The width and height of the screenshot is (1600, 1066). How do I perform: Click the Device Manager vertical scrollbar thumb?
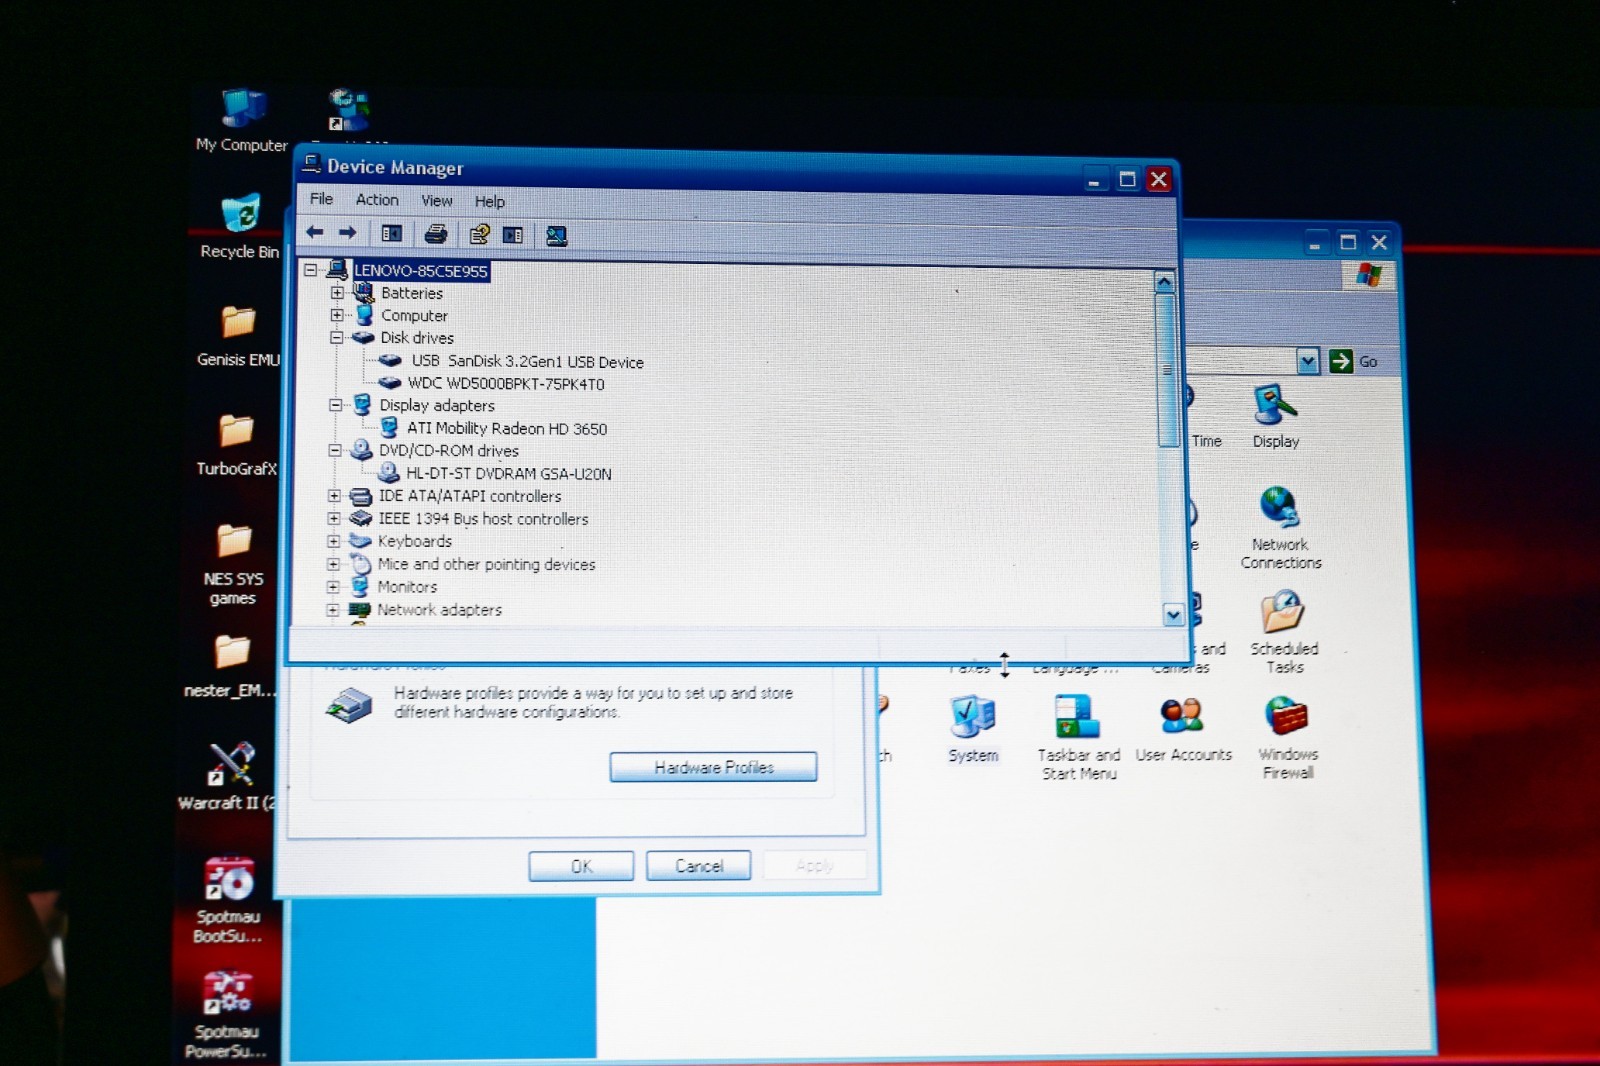pyautogui.click(x=1167, y=370)
